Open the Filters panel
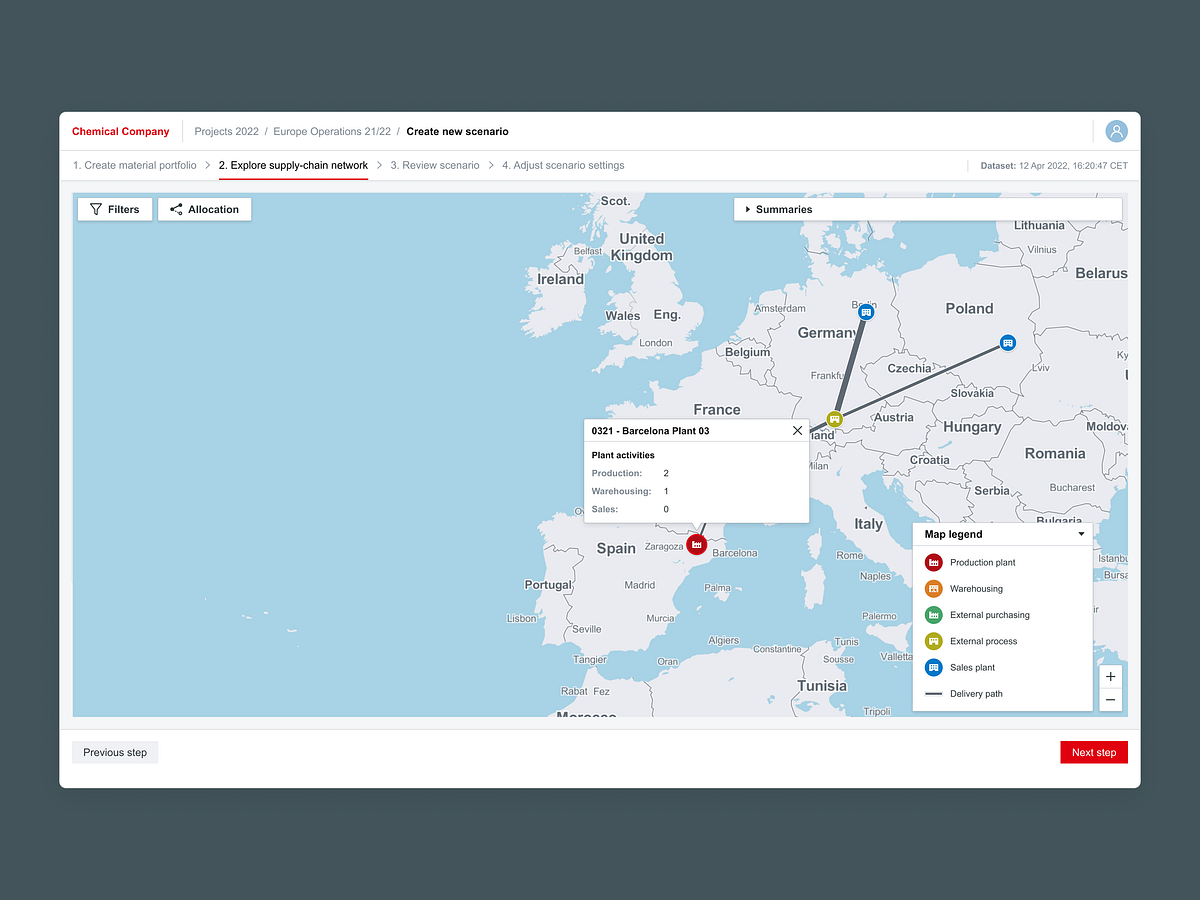Viewport: 1200px width, 900px height. [114, 209]
